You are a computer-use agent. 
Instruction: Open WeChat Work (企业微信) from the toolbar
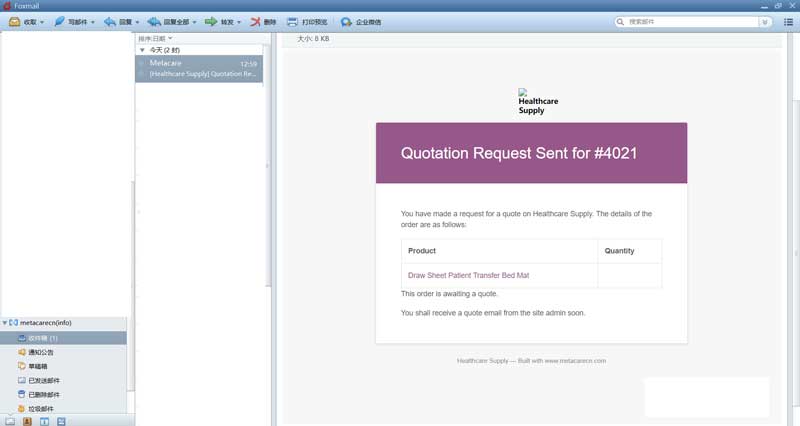click(361, 22)
